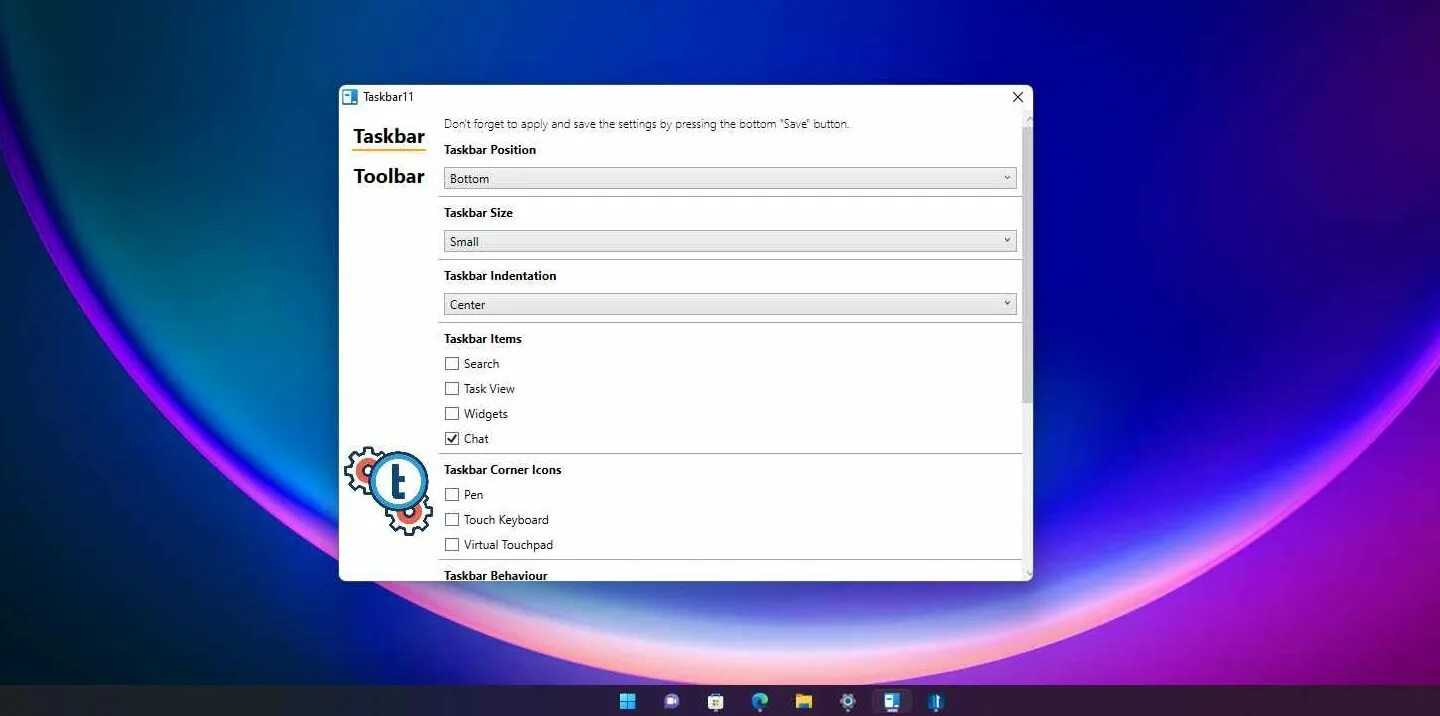Open the Taskbar Position dropdown

tap(730, 178)
